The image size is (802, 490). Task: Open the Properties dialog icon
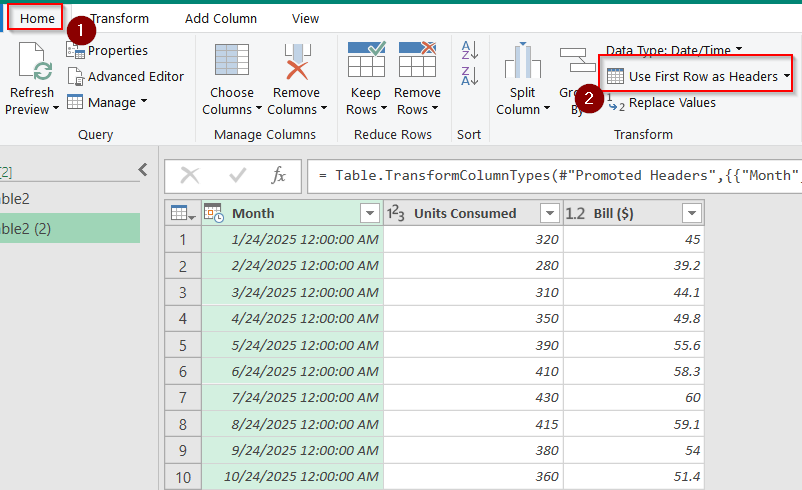[x=75, y=50]
